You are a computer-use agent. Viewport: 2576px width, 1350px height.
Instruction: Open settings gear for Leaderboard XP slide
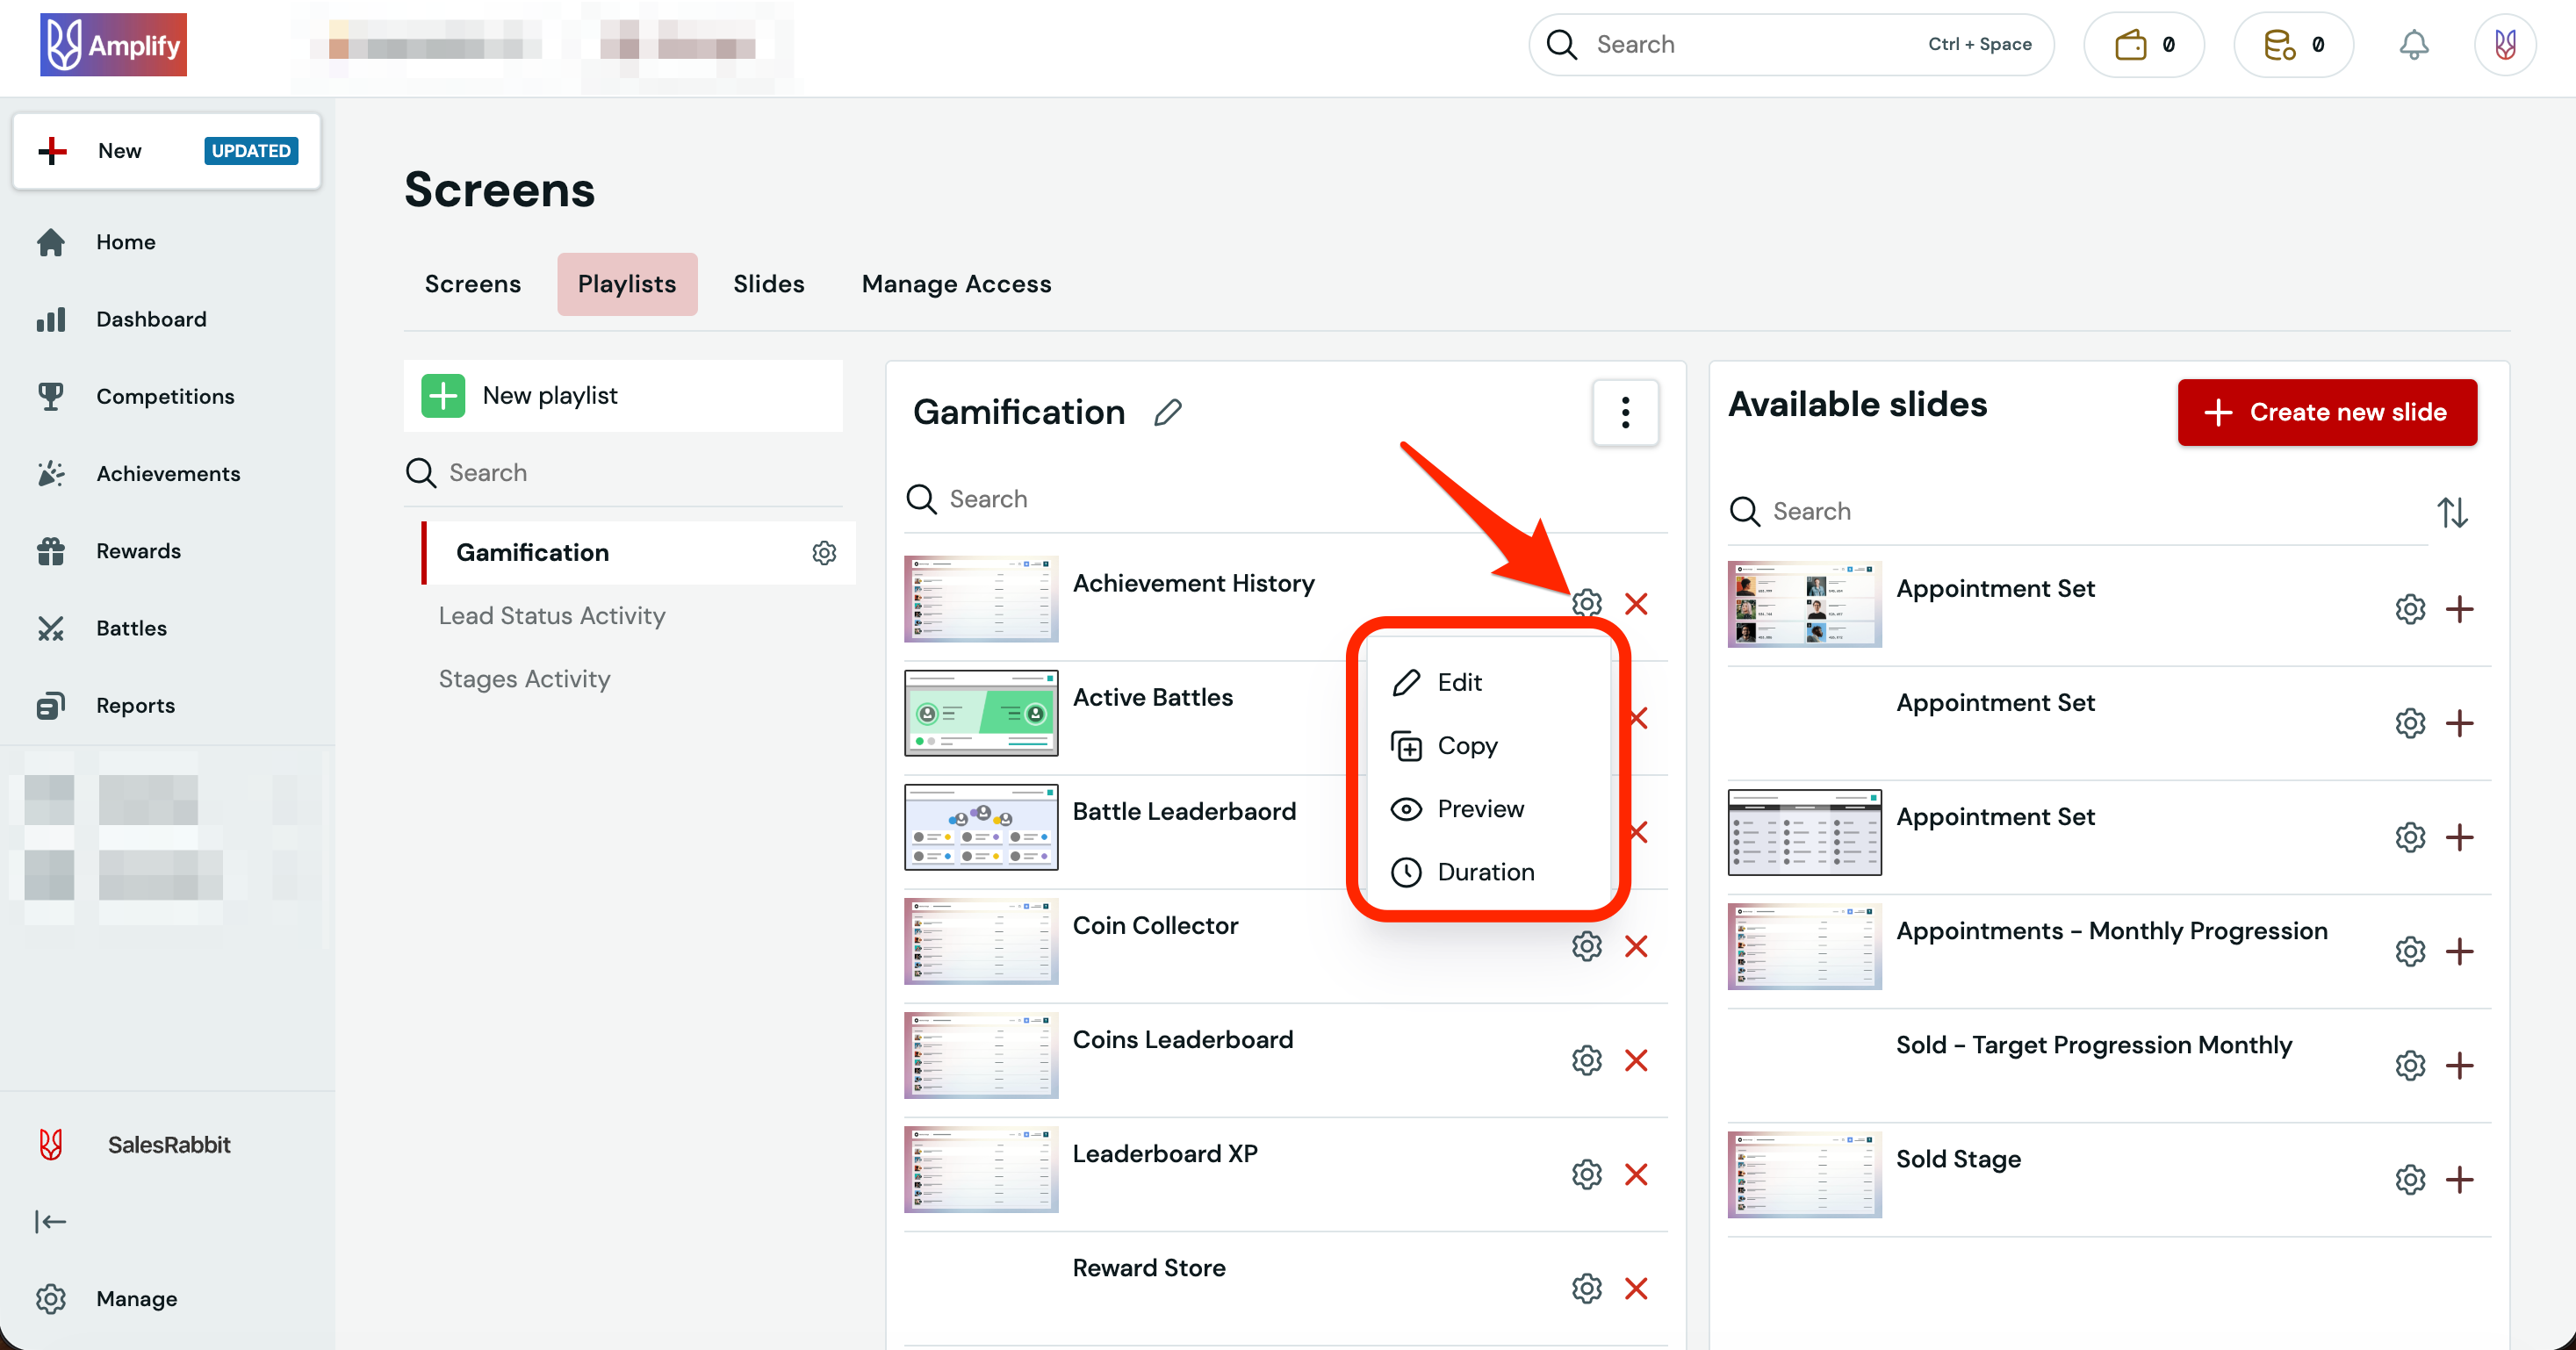pos(1586,1174)
